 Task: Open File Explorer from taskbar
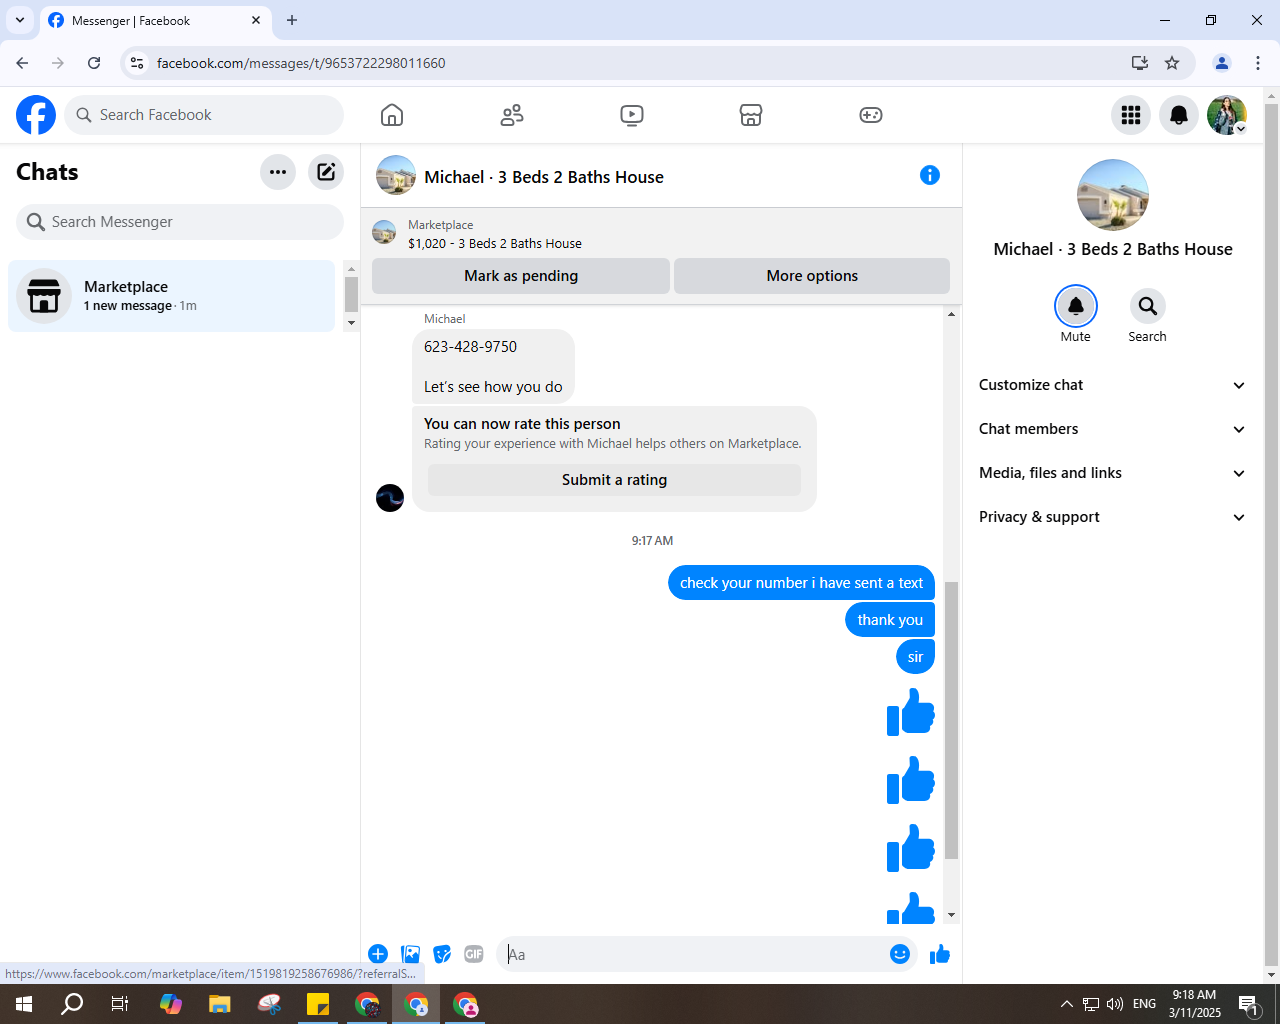(x=219, y=1004)
